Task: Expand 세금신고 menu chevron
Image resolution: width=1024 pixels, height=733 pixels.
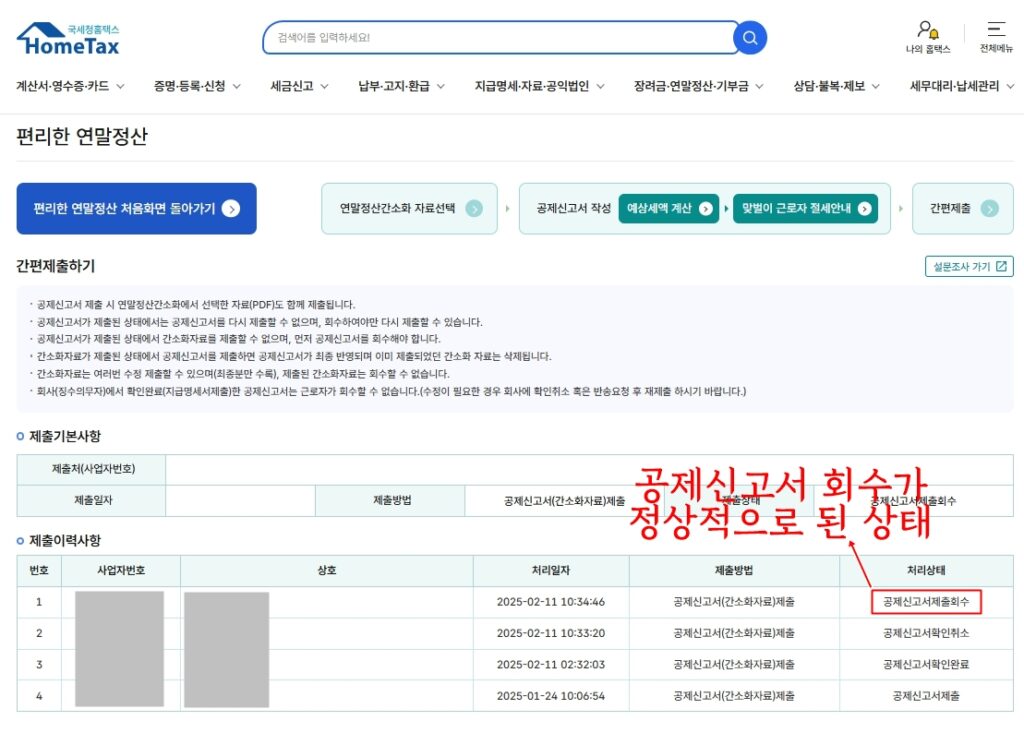Action: [325, 86]
